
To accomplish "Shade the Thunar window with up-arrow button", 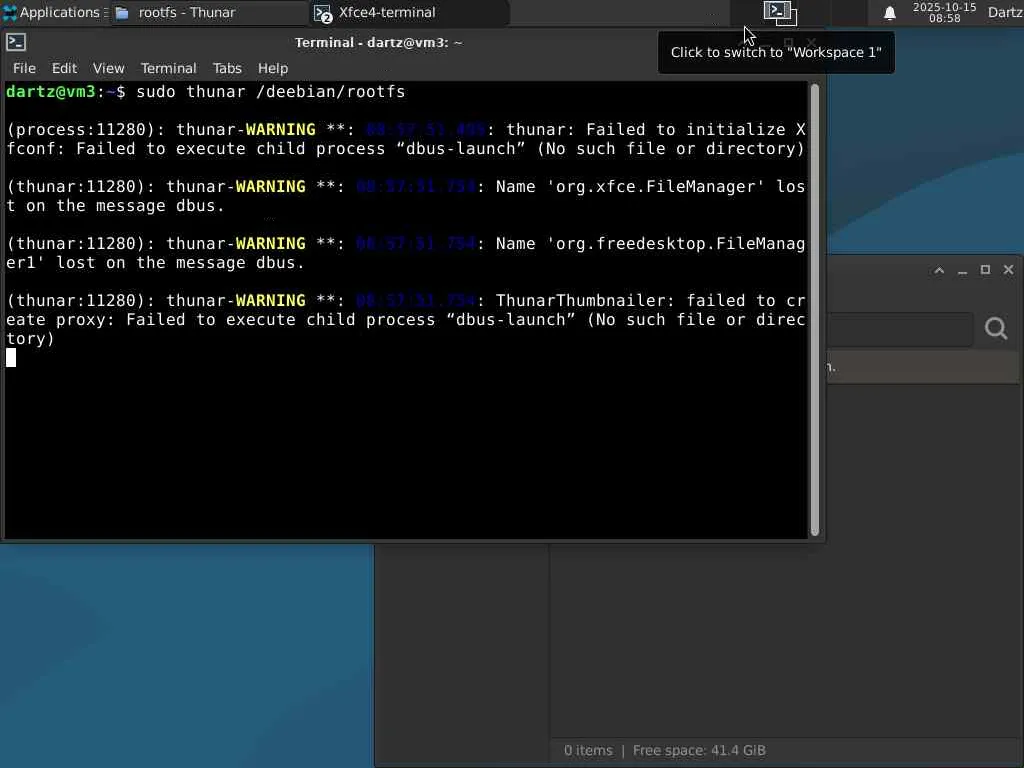I will coord(939,270).
